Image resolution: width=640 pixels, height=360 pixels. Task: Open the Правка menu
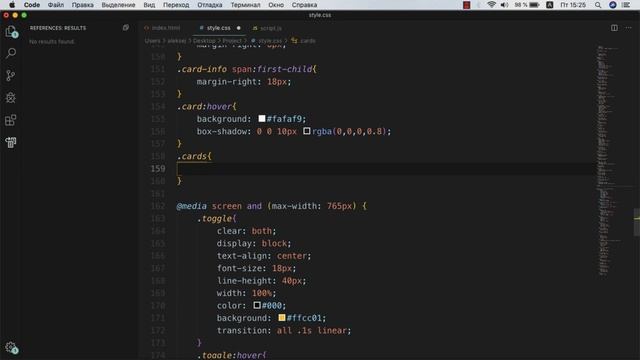[x=82, y=5]
